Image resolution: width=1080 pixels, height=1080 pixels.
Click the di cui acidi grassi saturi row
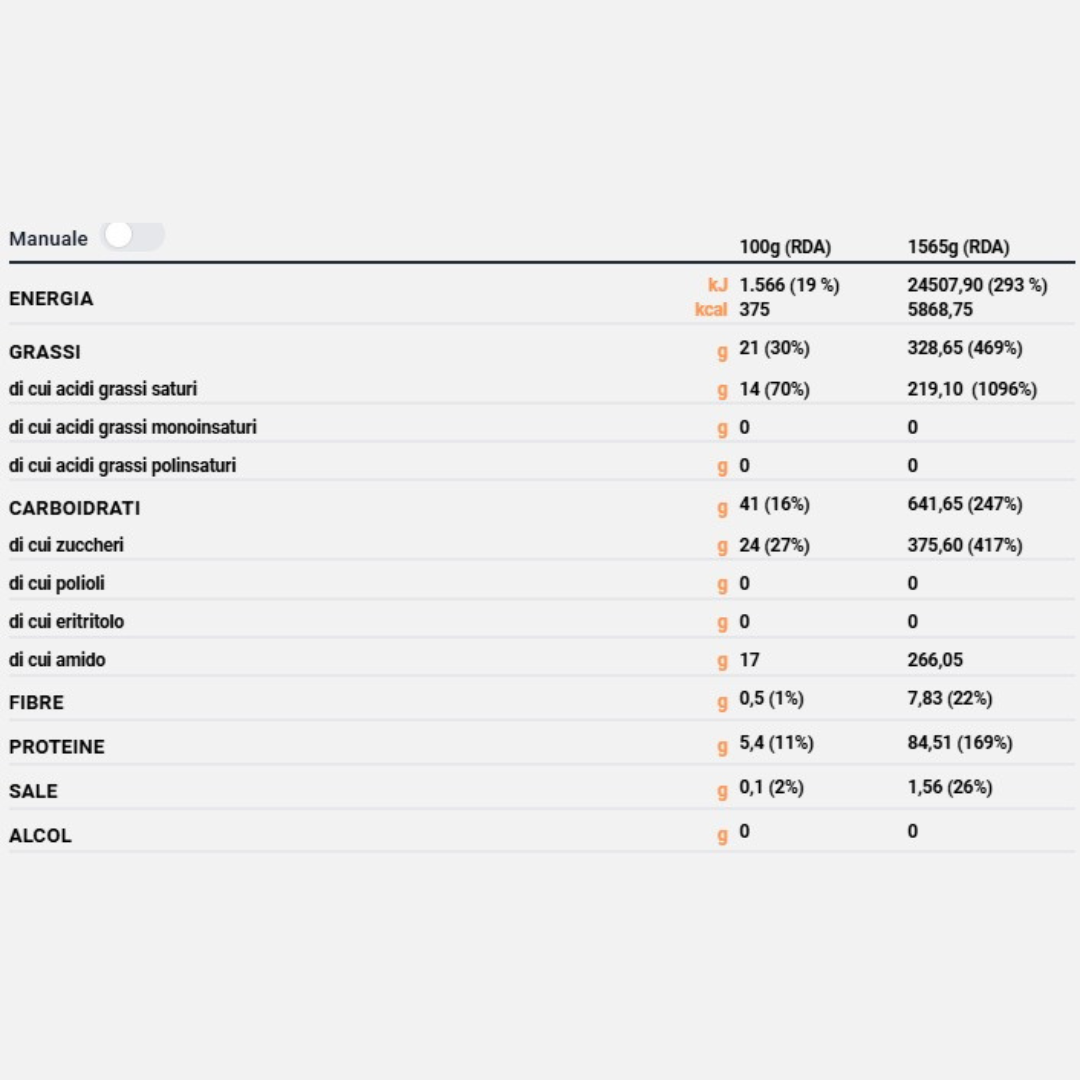(x=541, y=389)
